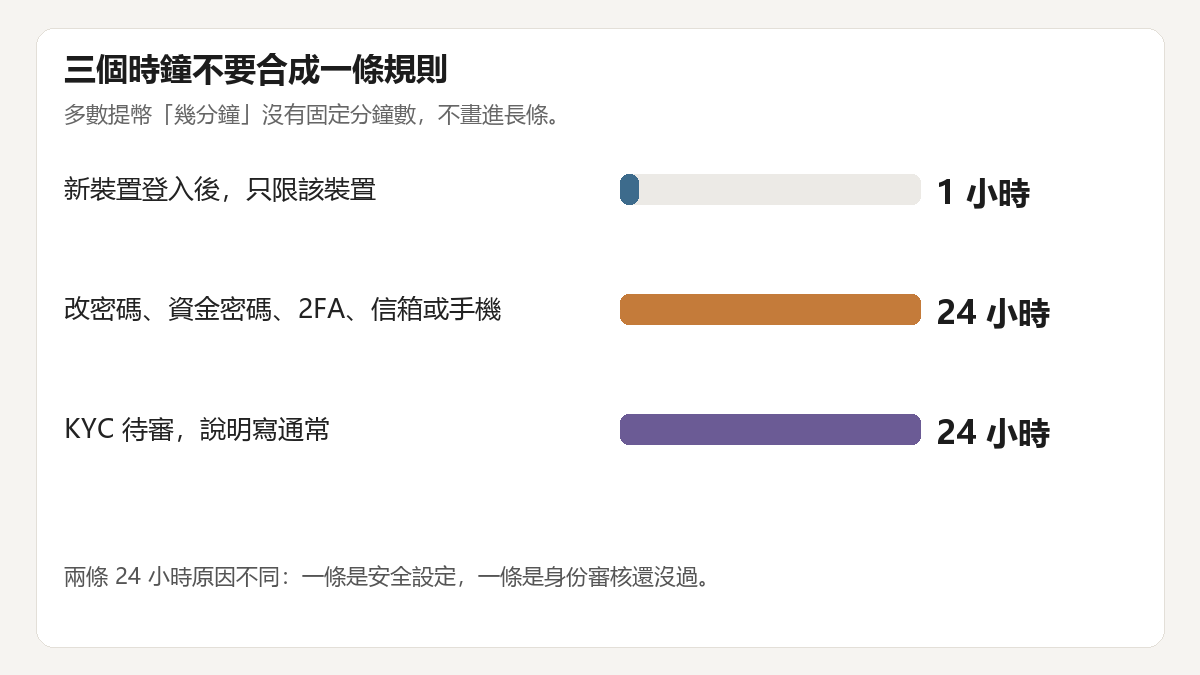Select the row label starting with 改密碼、資金密碼

click(x=282, y=310)
